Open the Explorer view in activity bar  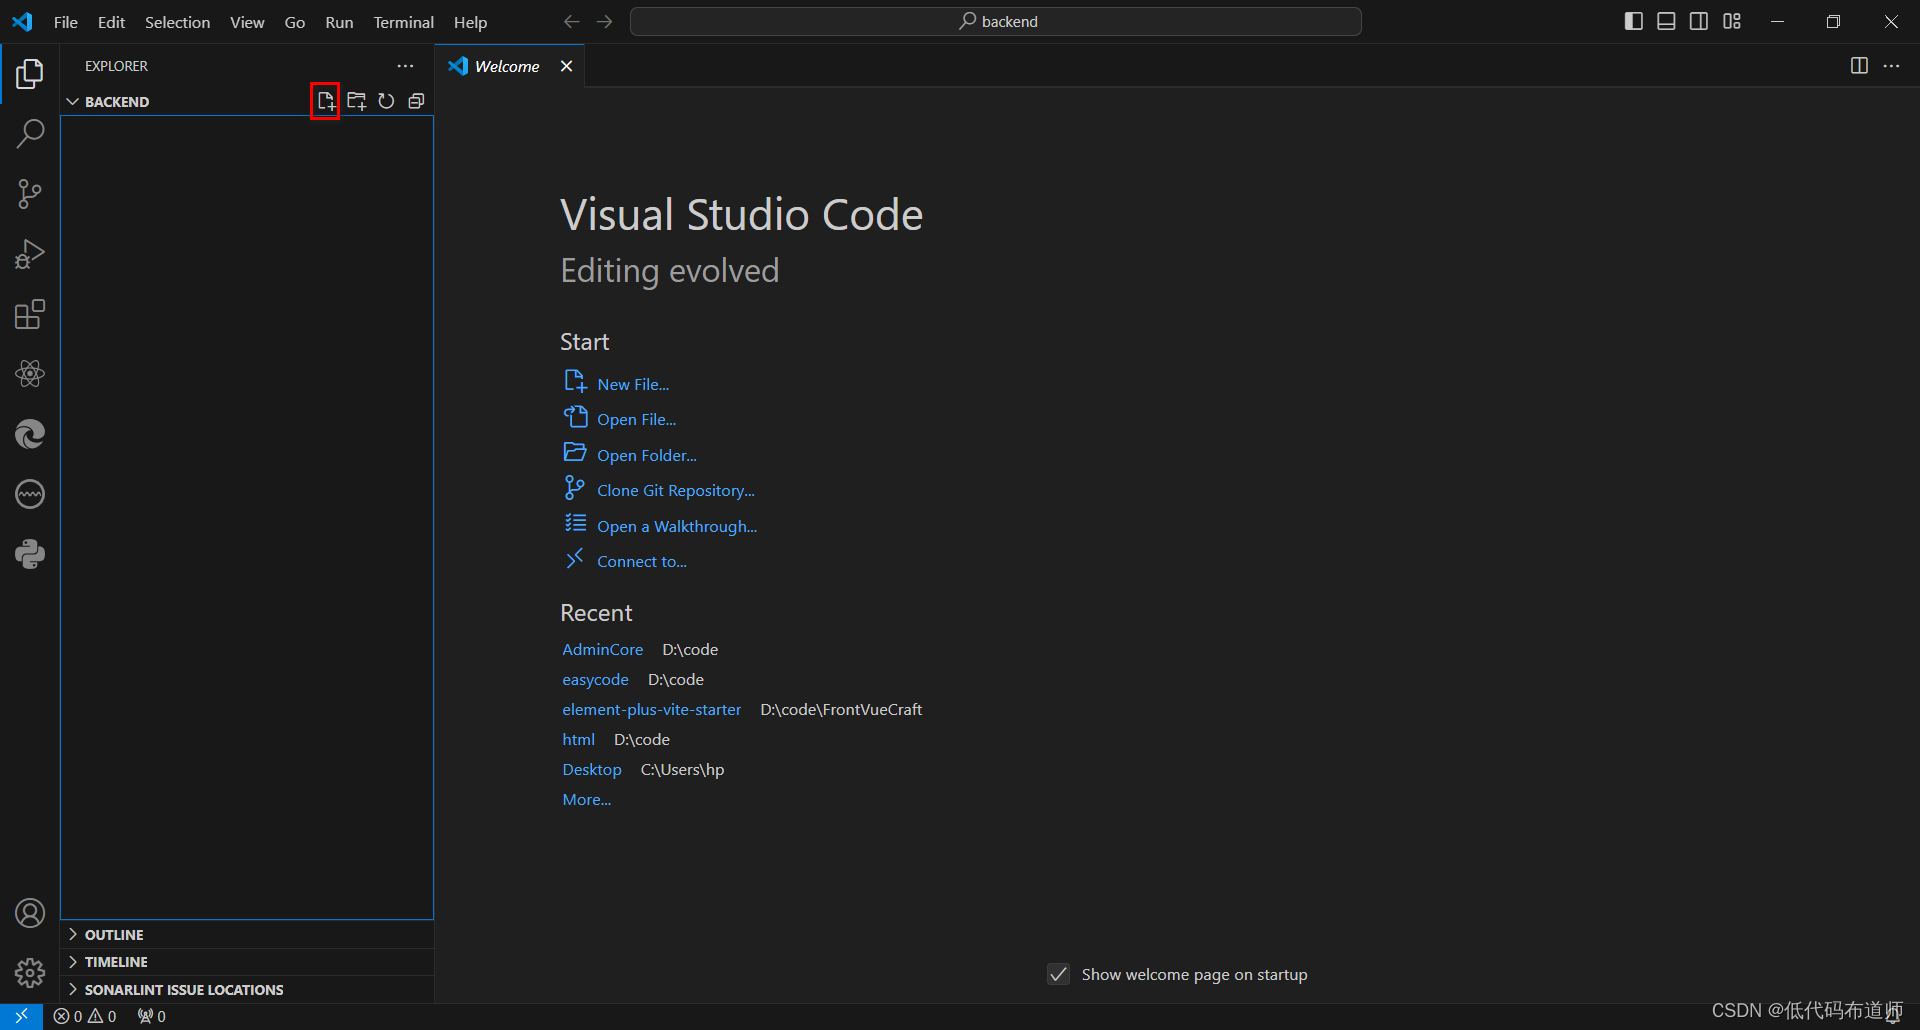(x=30, y=74)
